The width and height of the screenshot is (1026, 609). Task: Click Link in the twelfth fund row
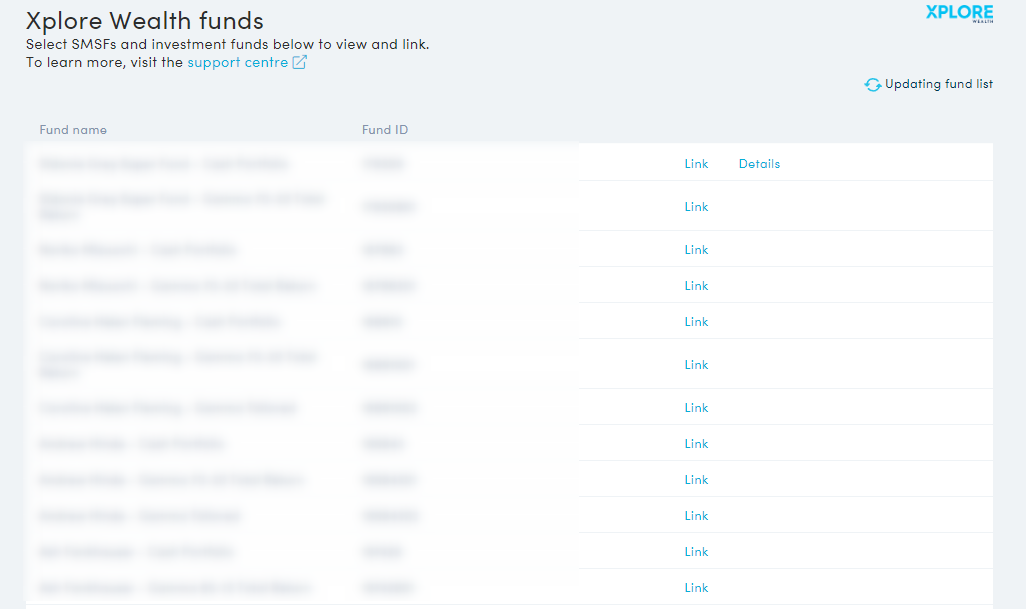click(696, 587)
